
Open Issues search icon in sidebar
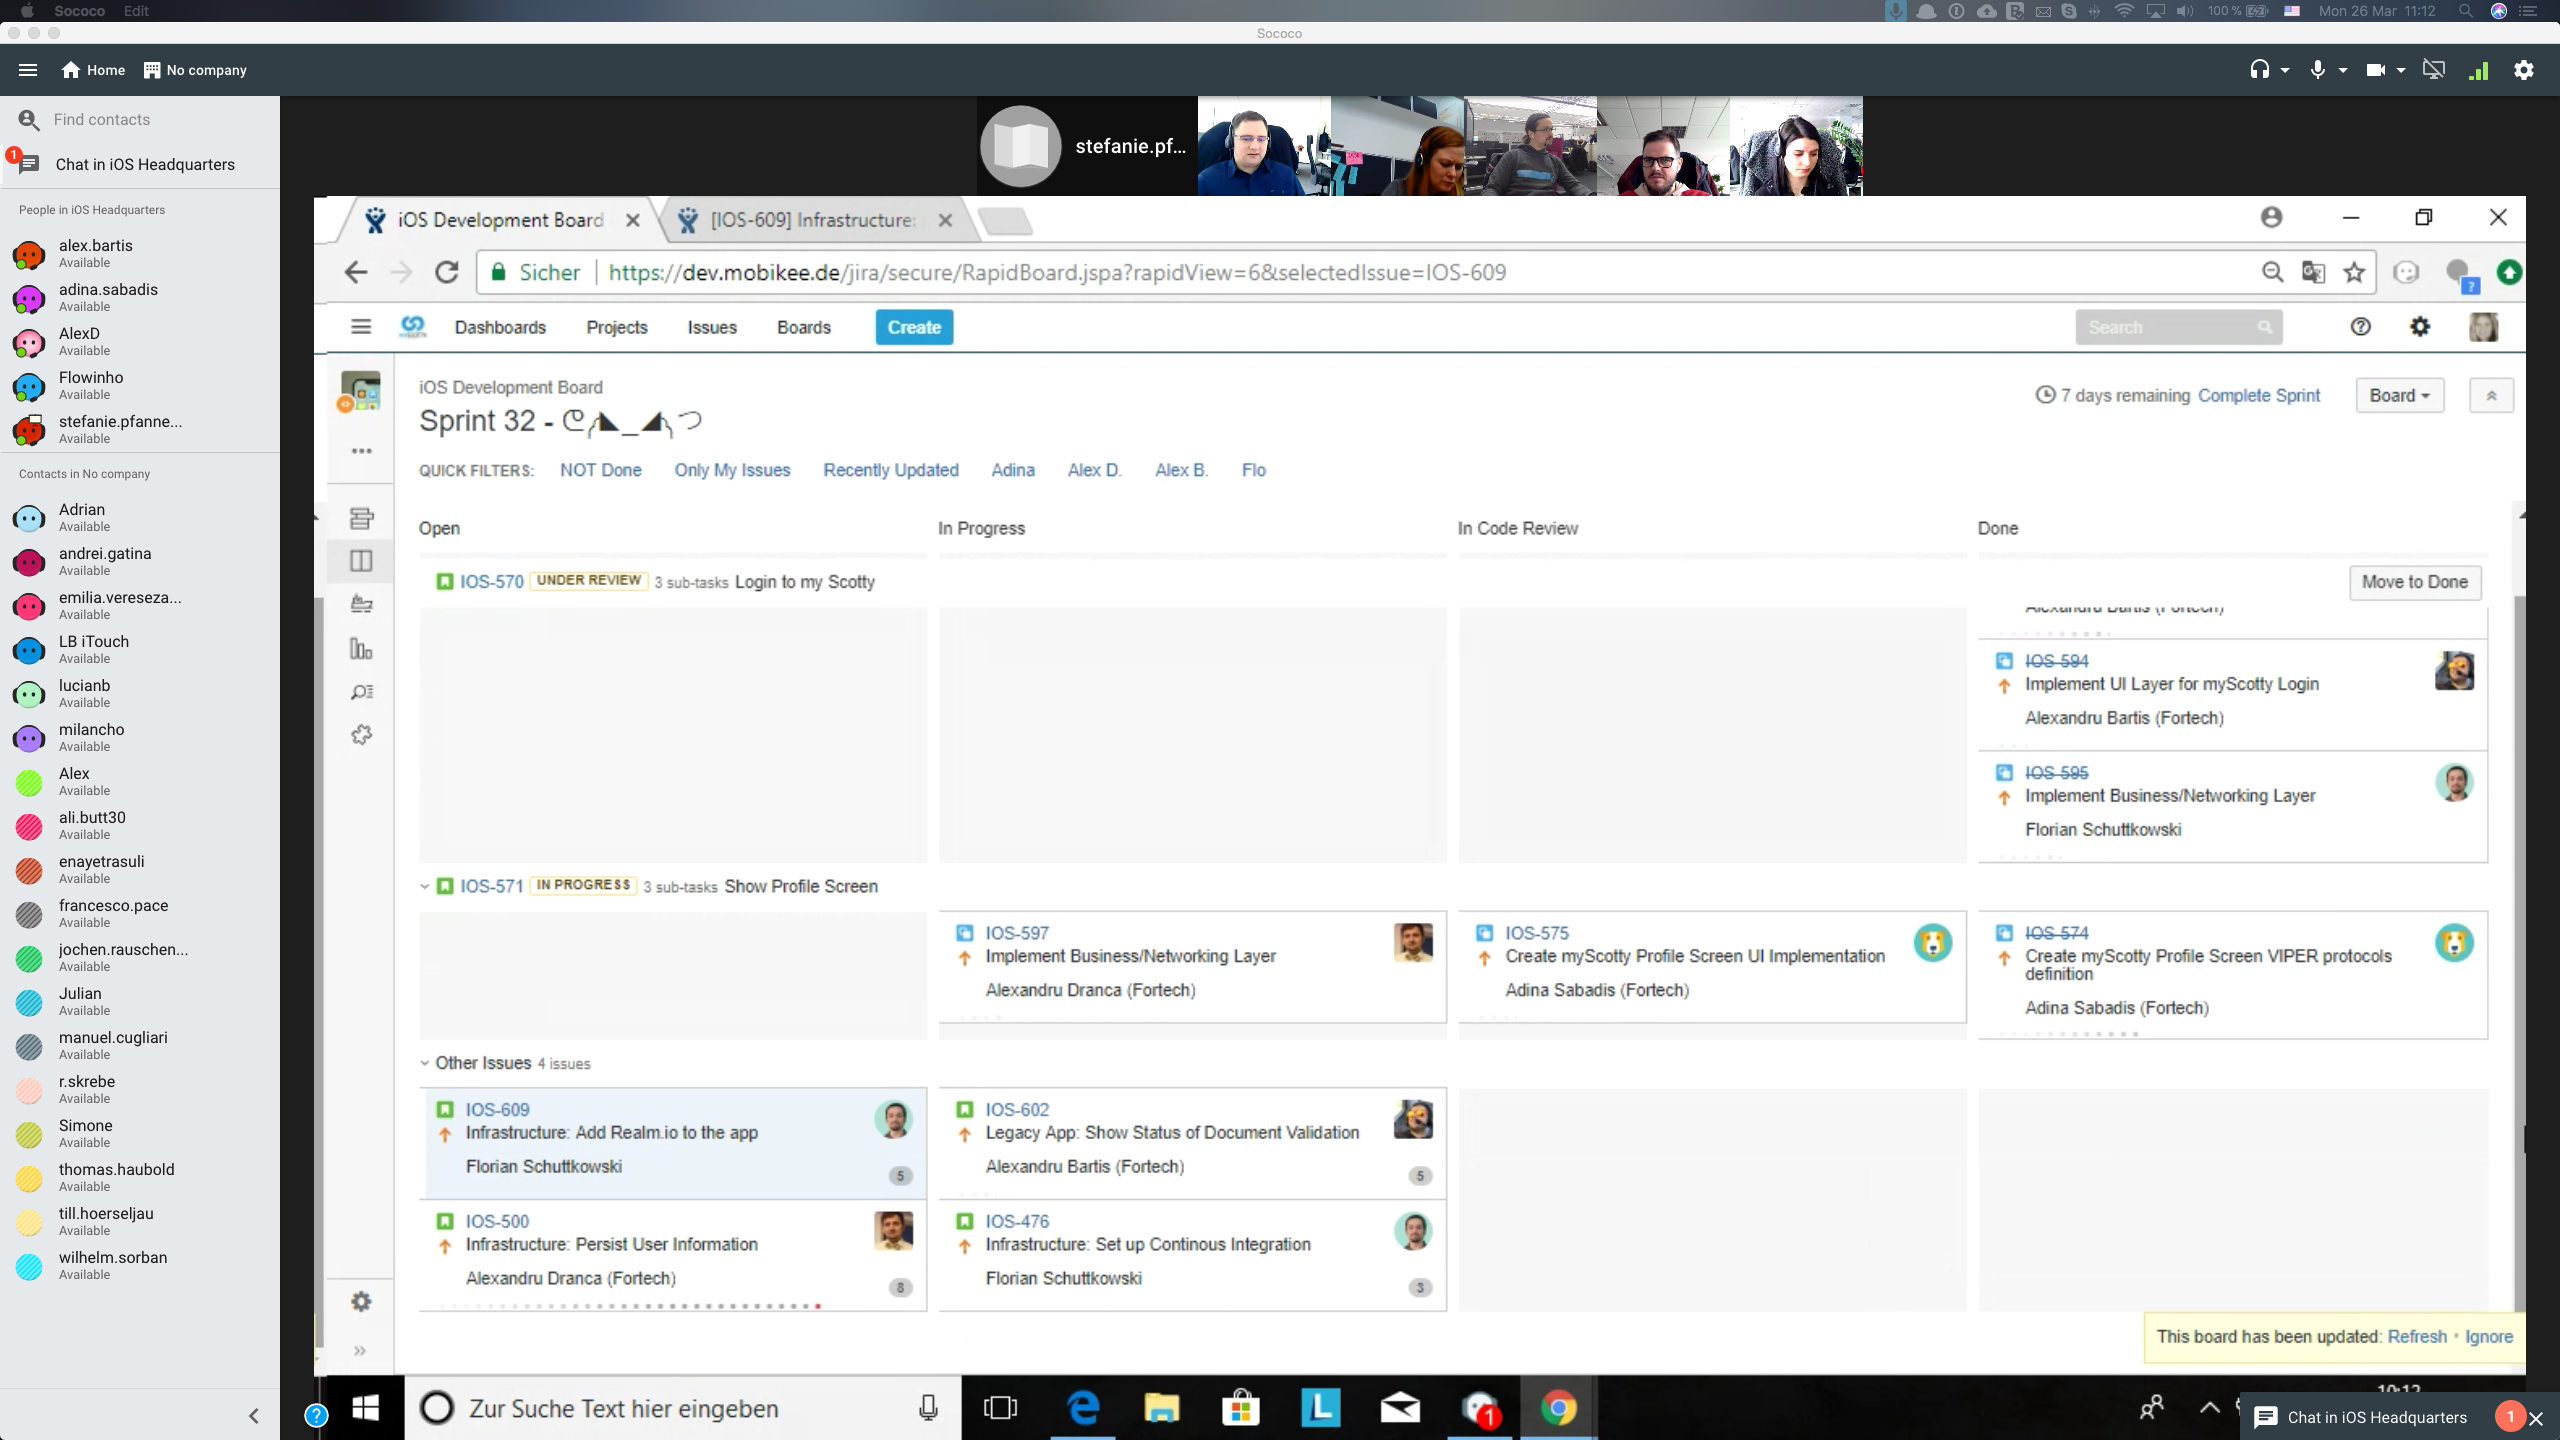coord(362,692)
